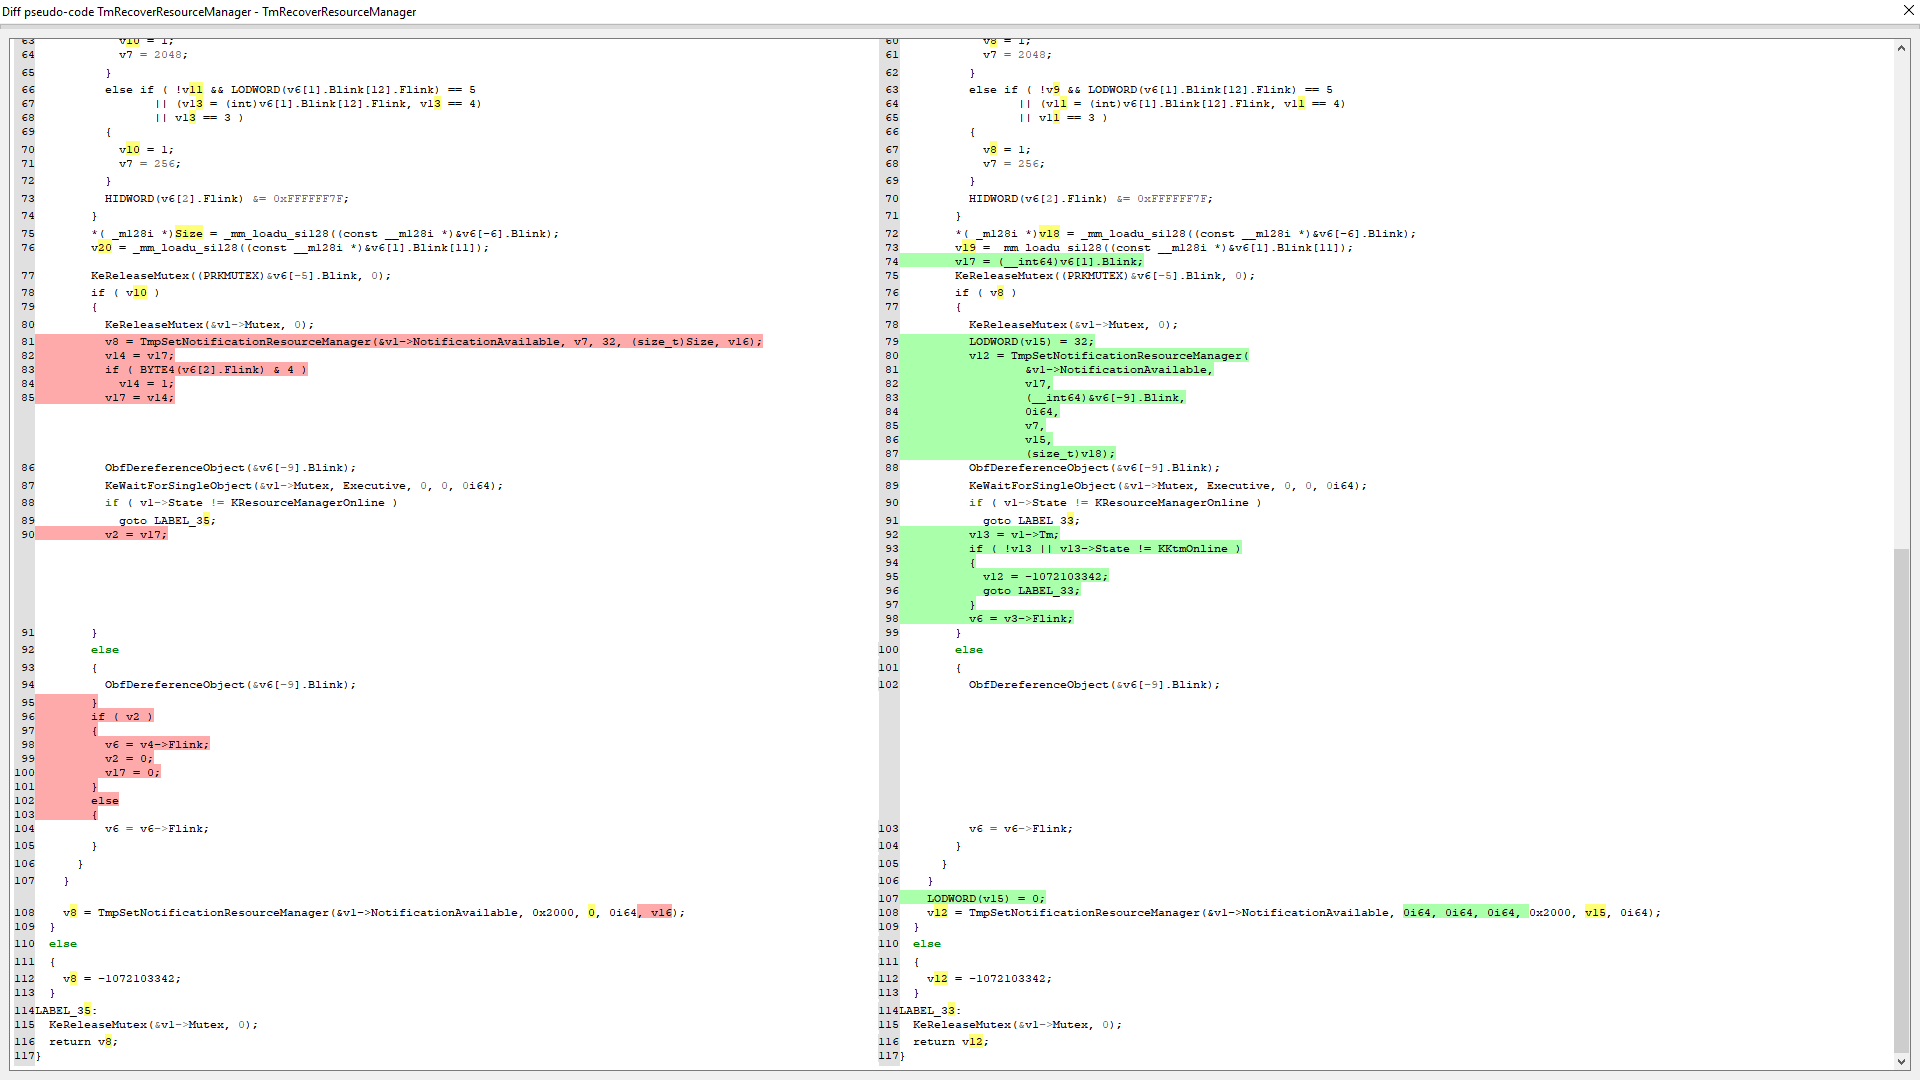Click removed line 'v2 = v17;' in left pane
This screenshot has height=1080, width=1920.
point(135,534)
